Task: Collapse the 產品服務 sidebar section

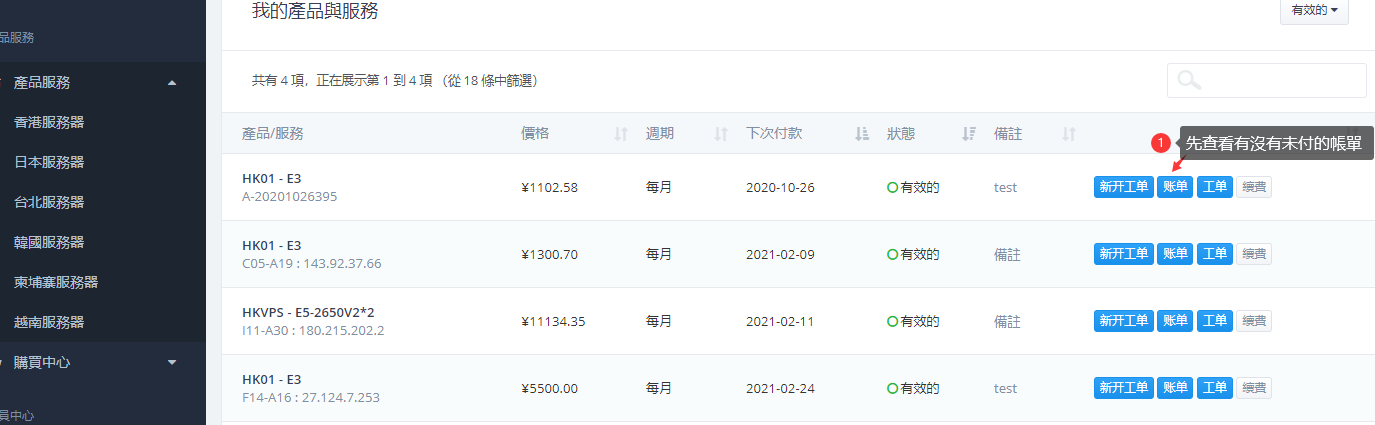Action: pyautogui.click(x=172, y=83)
